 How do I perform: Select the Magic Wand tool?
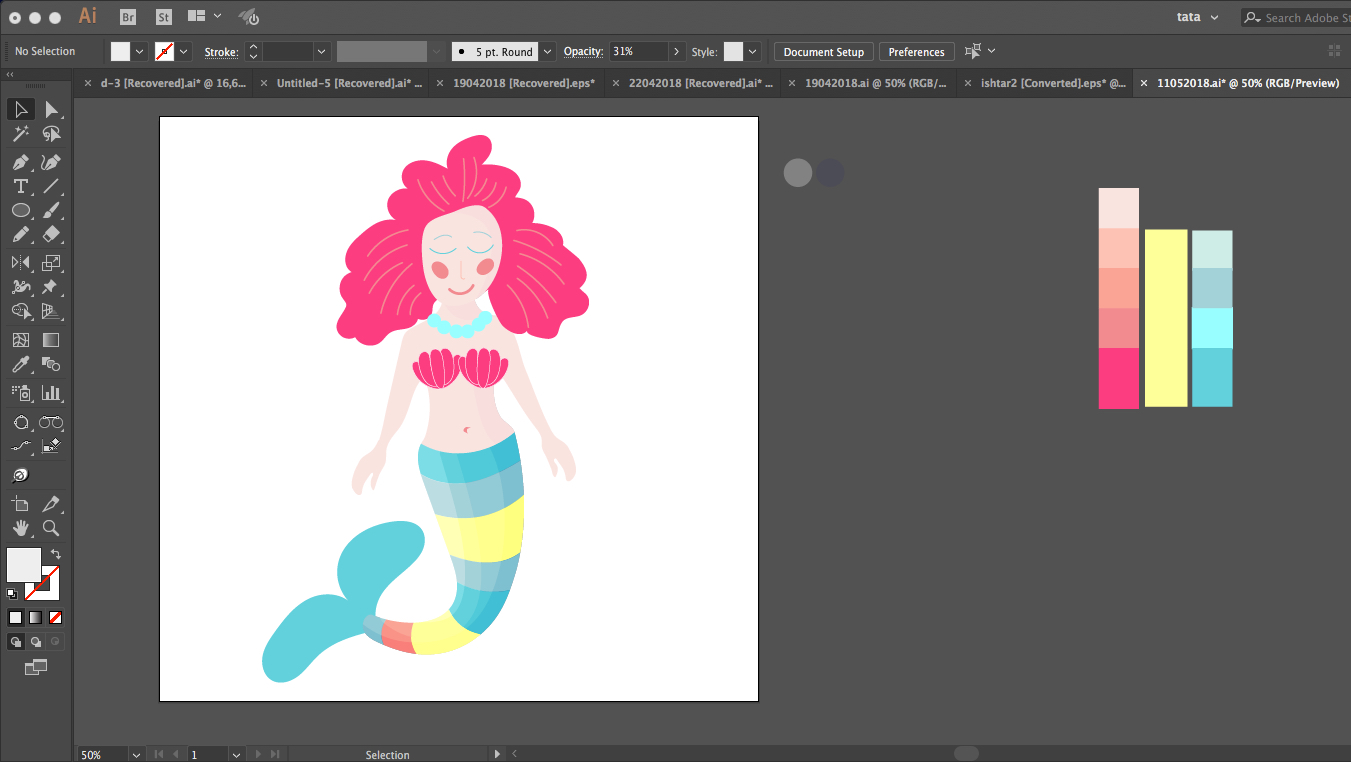click(21, 134)
